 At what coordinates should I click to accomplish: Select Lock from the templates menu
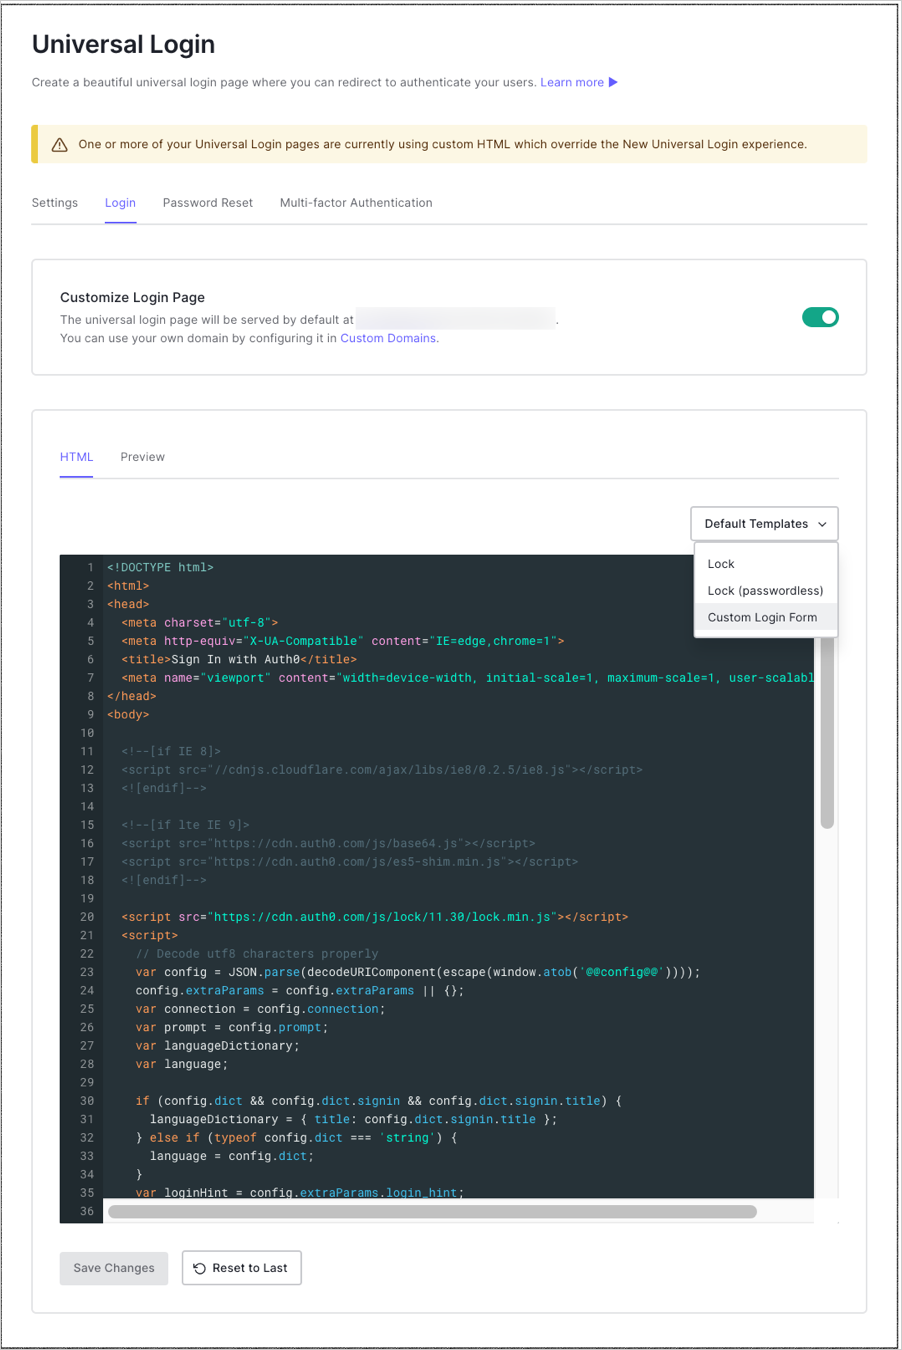tap(720, 564)
